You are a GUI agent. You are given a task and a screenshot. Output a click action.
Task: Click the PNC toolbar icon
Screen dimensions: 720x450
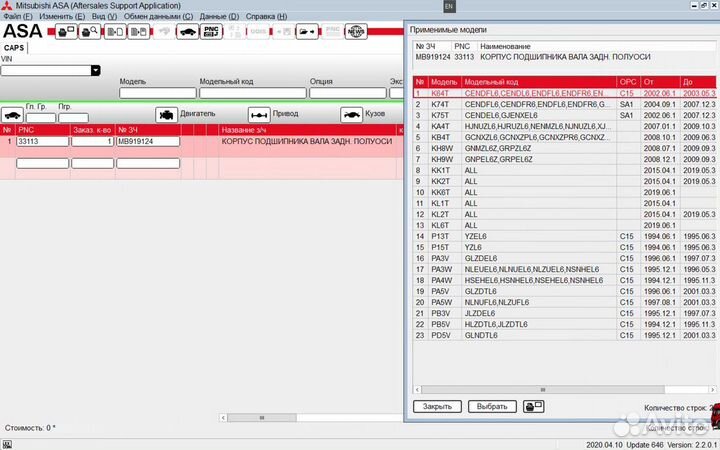tap(211, 32)
